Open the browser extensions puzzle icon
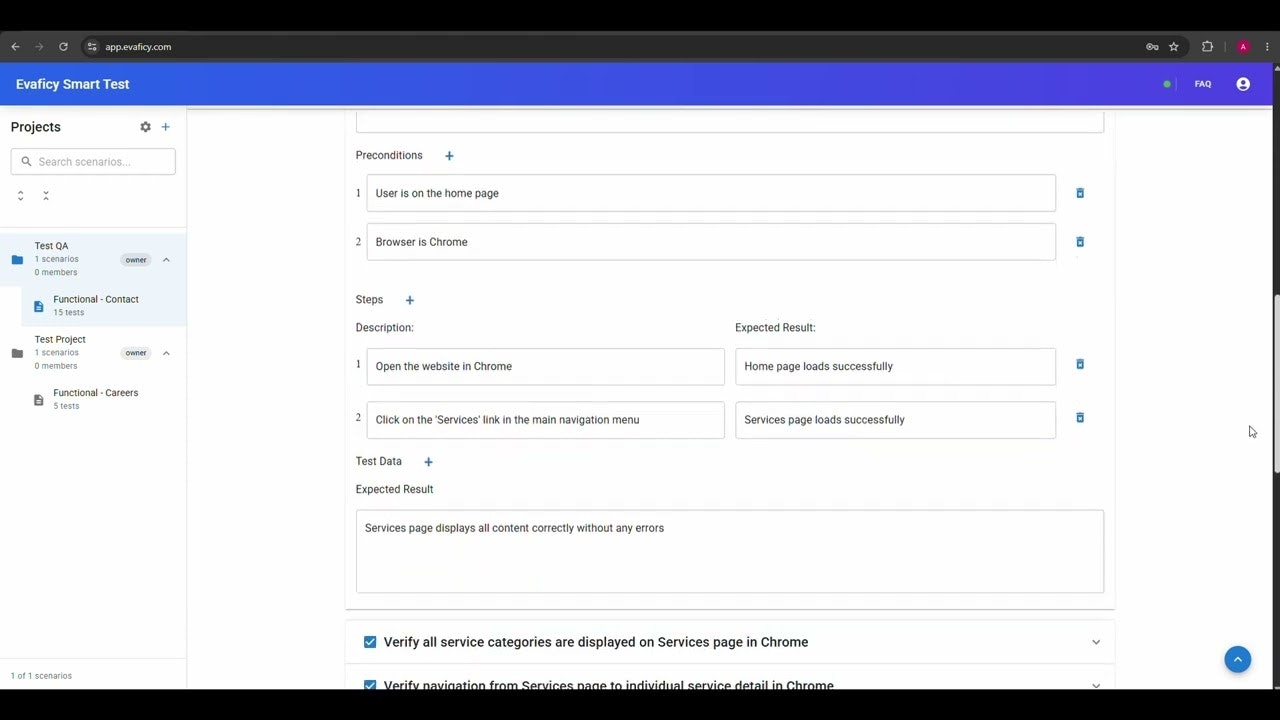 (x=1207, y=47)
